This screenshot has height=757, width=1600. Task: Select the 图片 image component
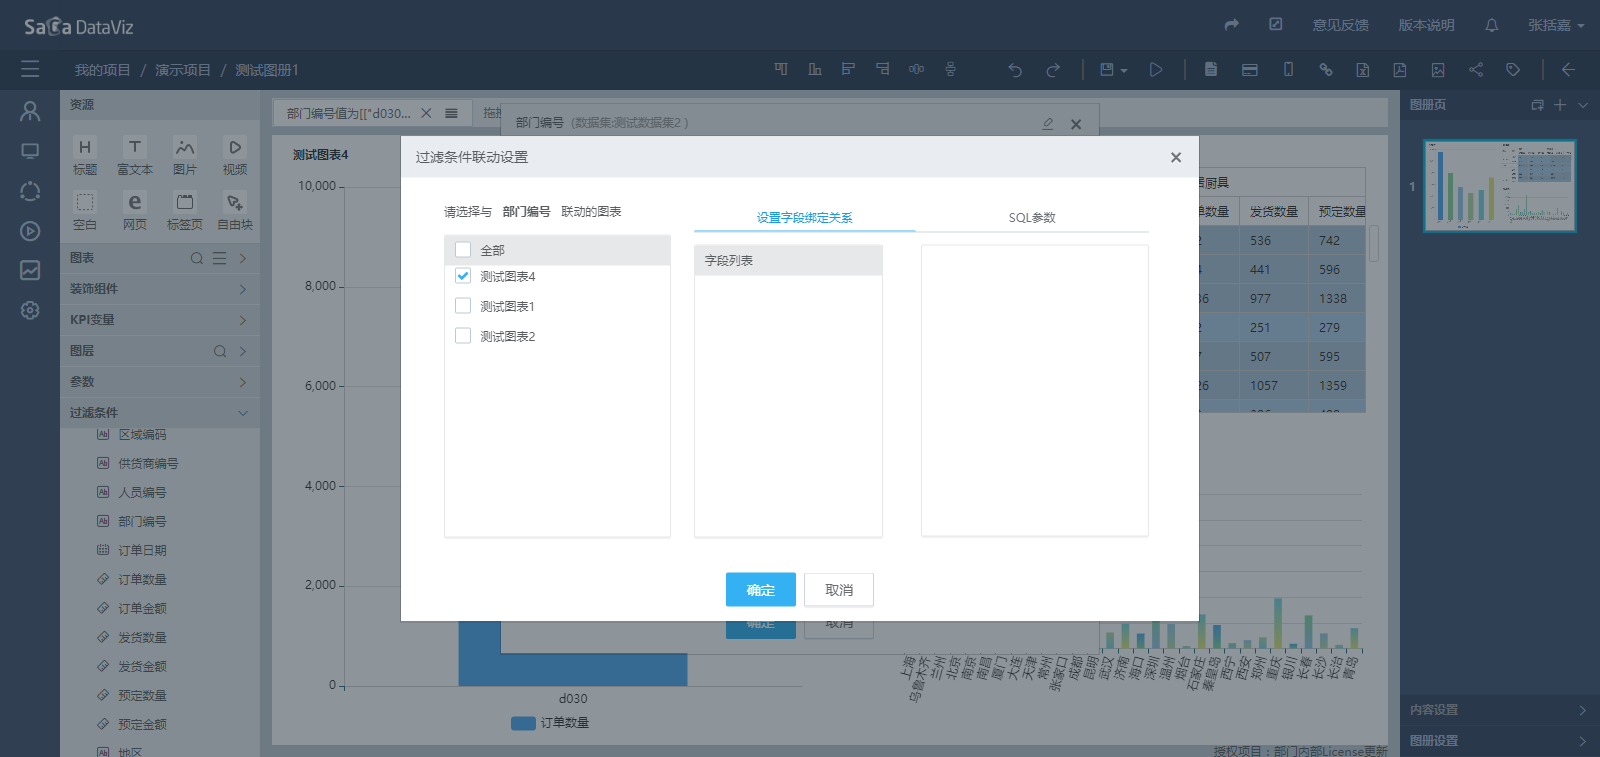coord(185,157)
